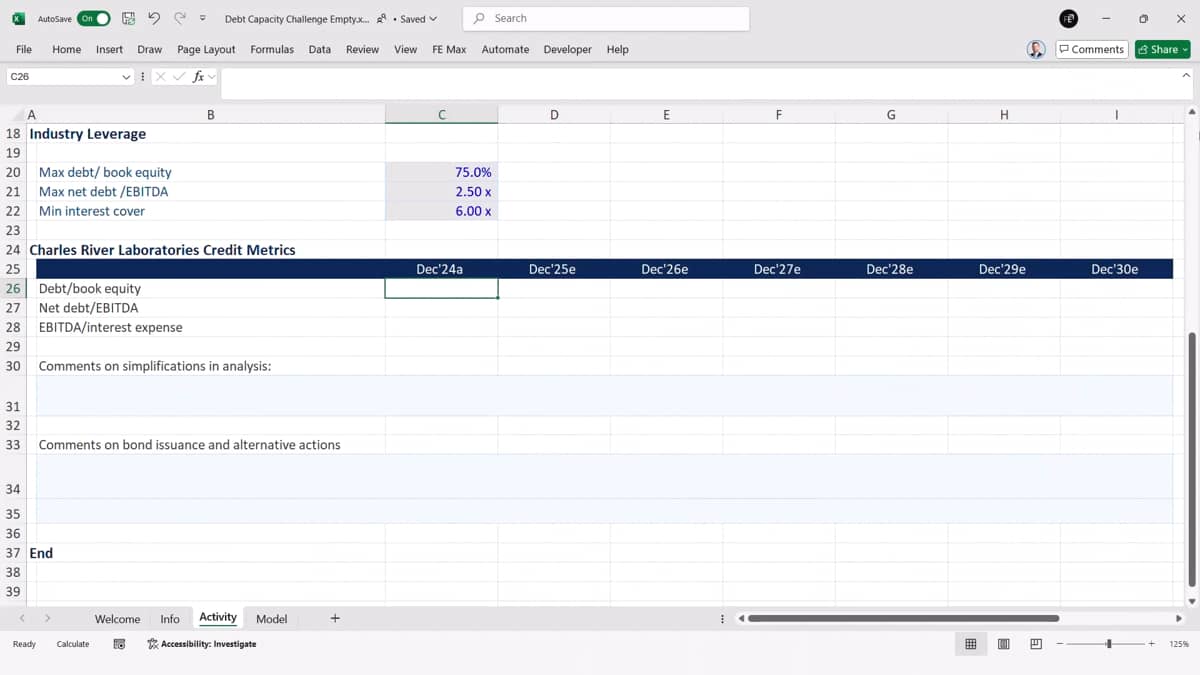
Task: Open the Data ribbon tab
Action: (x=320, y=49)
